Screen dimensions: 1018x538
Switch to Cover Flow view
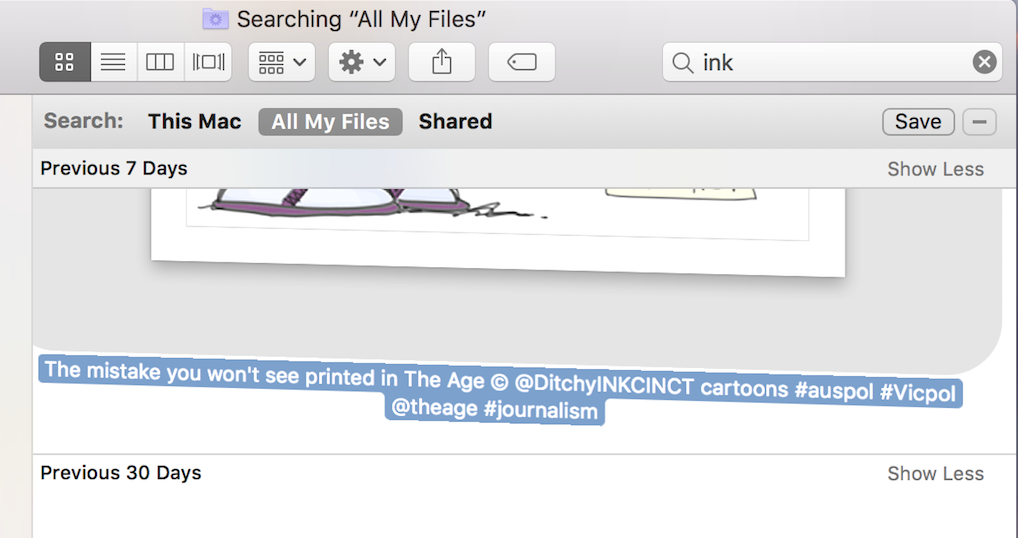(208, 62)
